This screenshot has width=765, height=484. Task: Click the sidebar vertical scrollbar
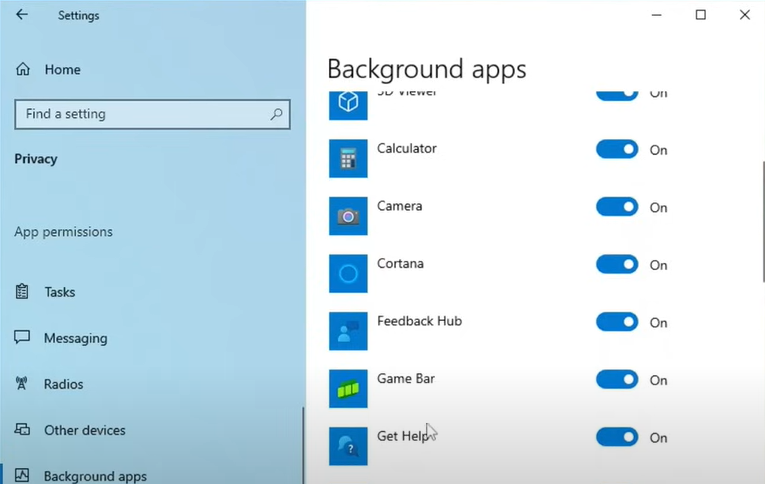tap(303, 445)
